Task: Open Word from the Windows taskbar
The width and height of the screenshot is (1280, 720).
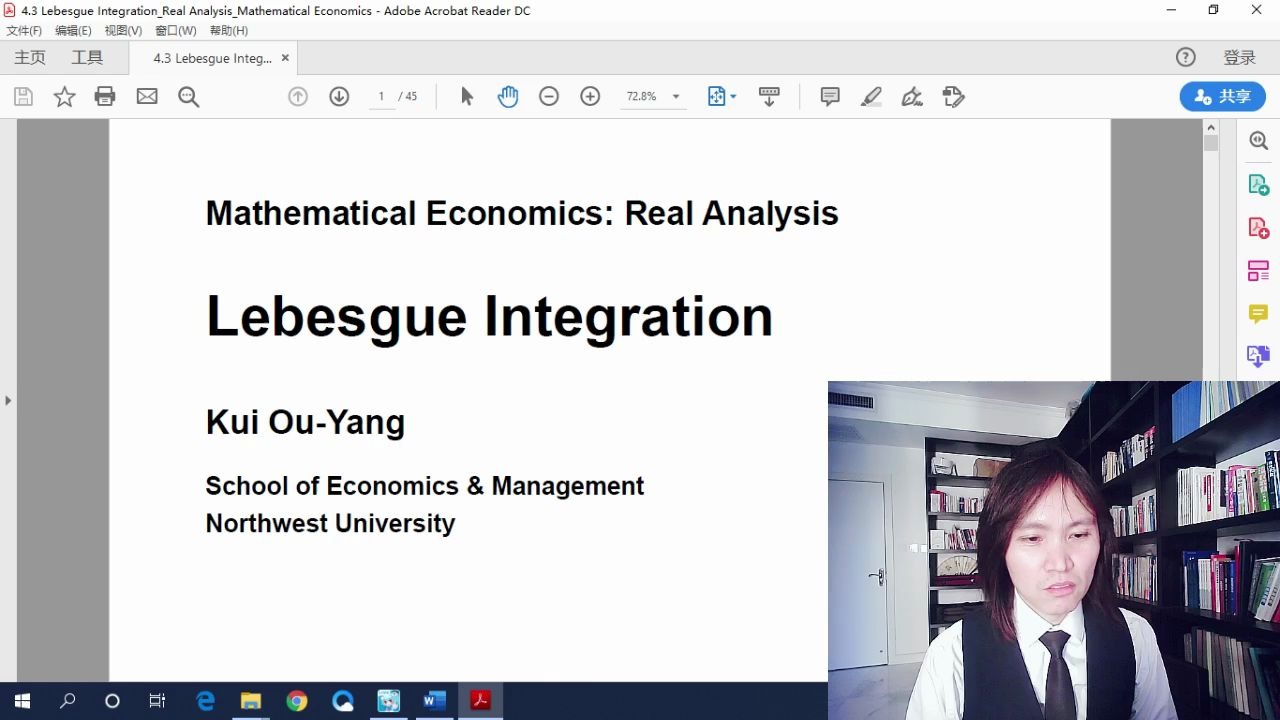Action: [433, 701]
